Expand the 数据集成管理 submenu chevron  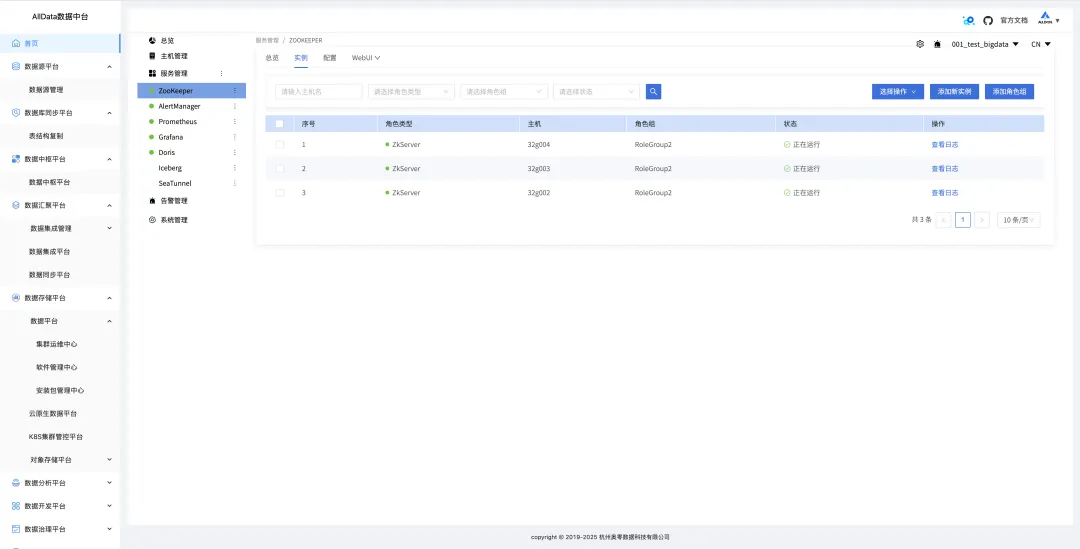(110, 228)
